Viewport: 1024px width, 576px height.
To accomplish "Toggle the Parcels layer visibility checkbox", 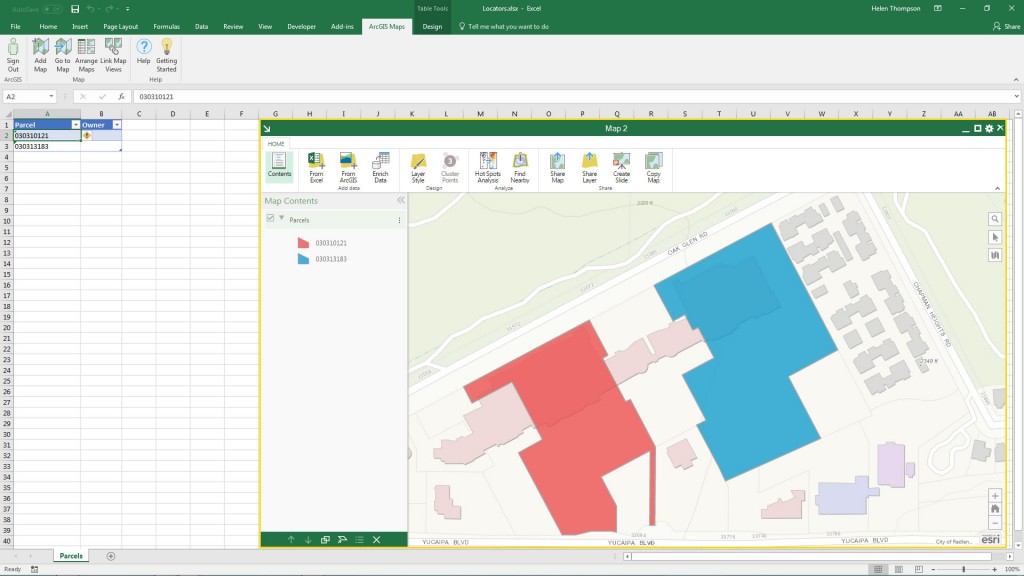I will pyautogui.click(x=270, y=218).
